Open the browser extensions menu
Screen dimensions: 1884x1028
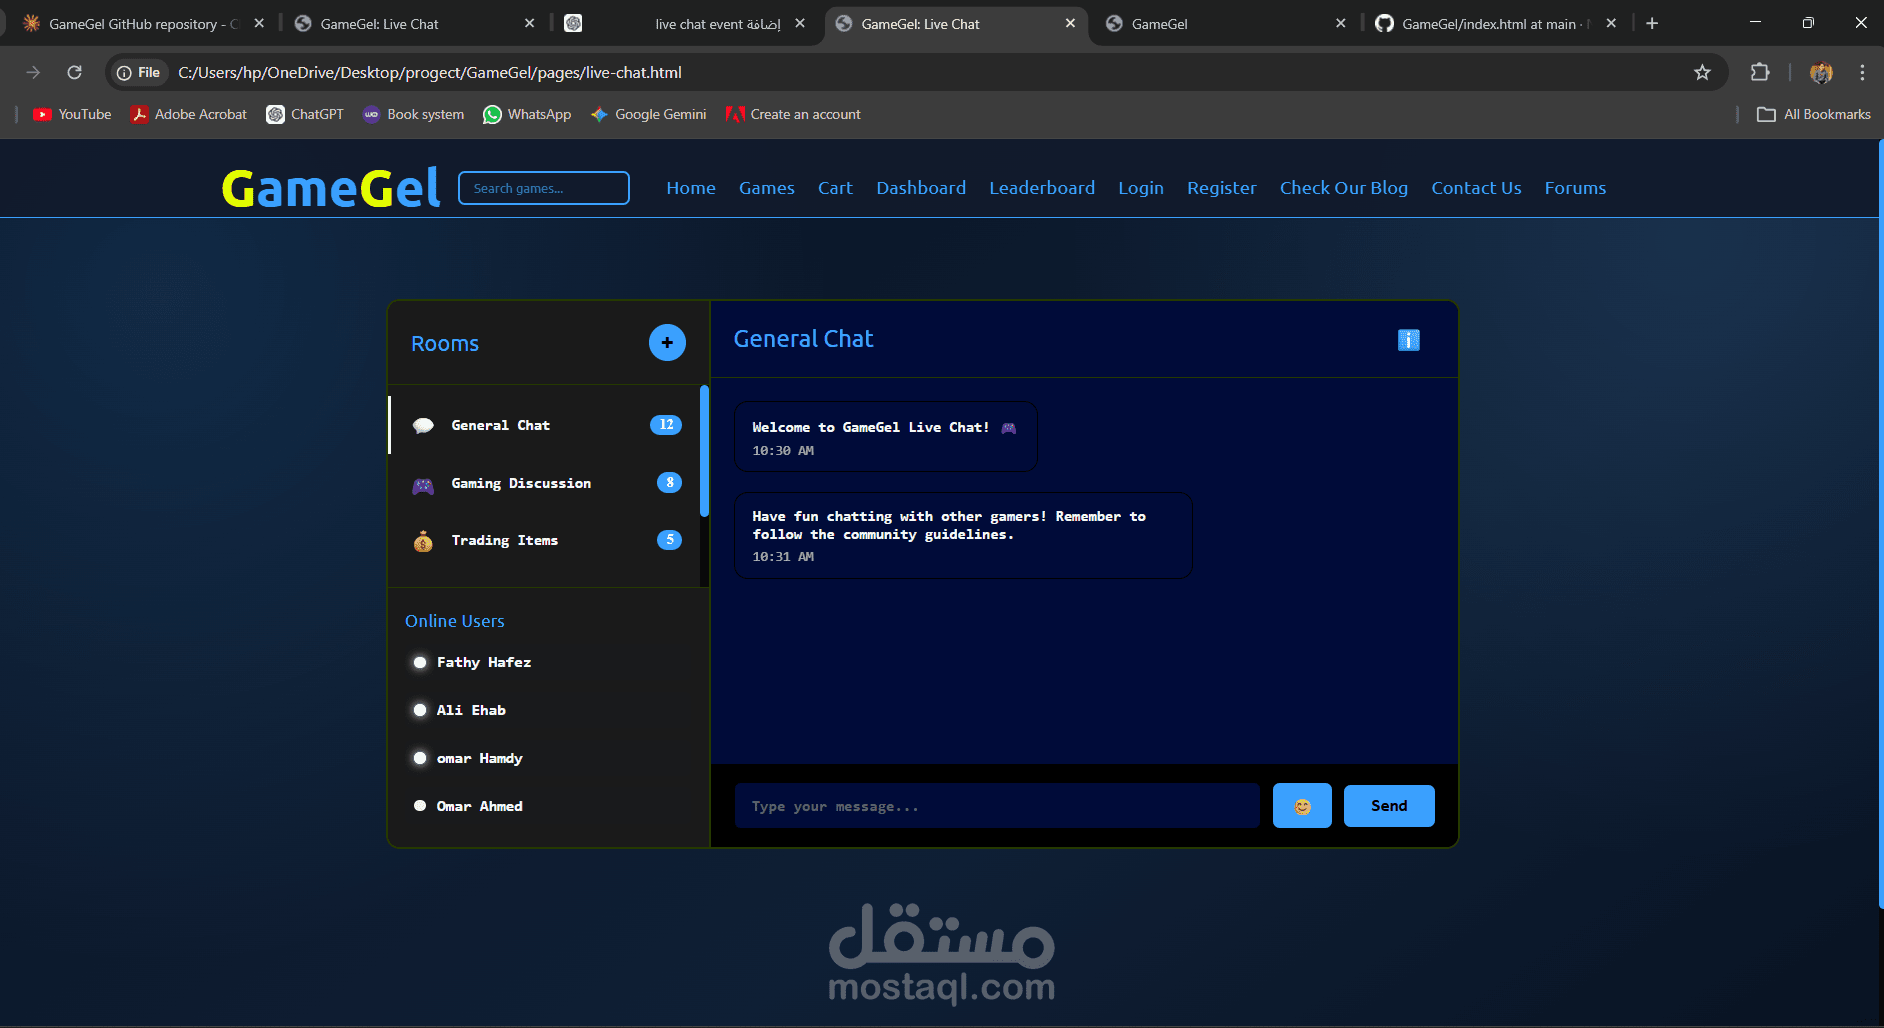click(1760, 72)
